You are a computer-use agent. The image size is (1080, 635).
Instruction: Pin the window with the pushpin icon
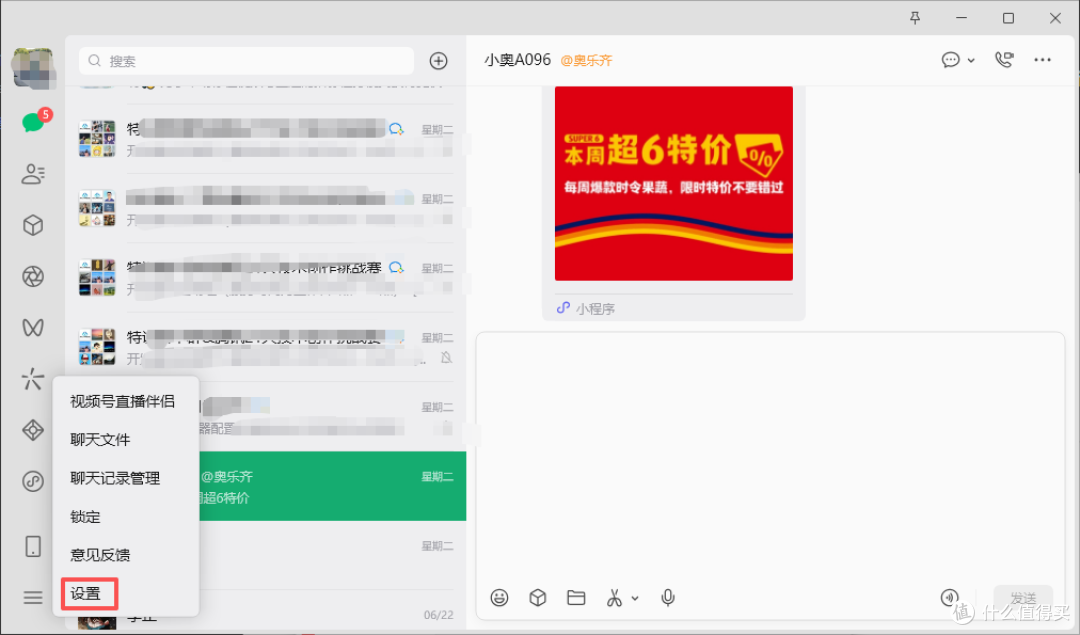click(915, 19)
